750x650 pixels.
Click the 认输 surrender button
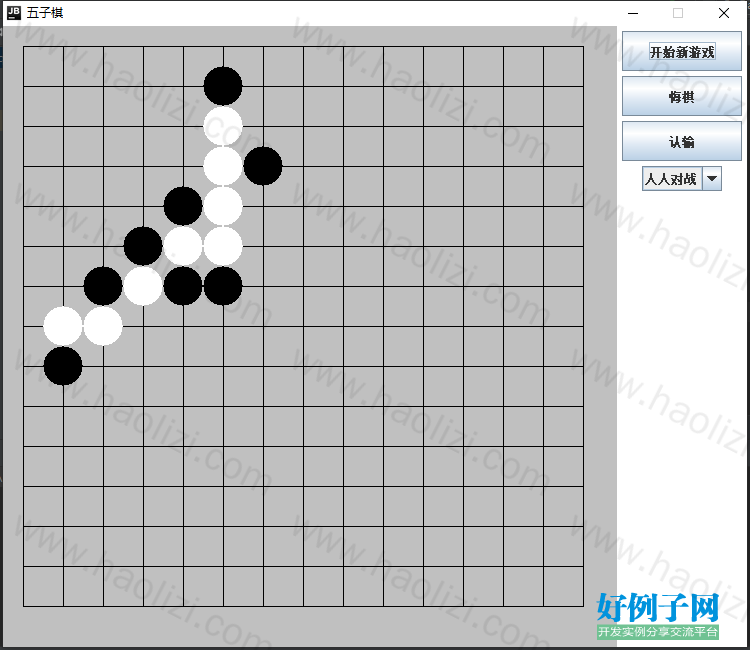point(682,141)
